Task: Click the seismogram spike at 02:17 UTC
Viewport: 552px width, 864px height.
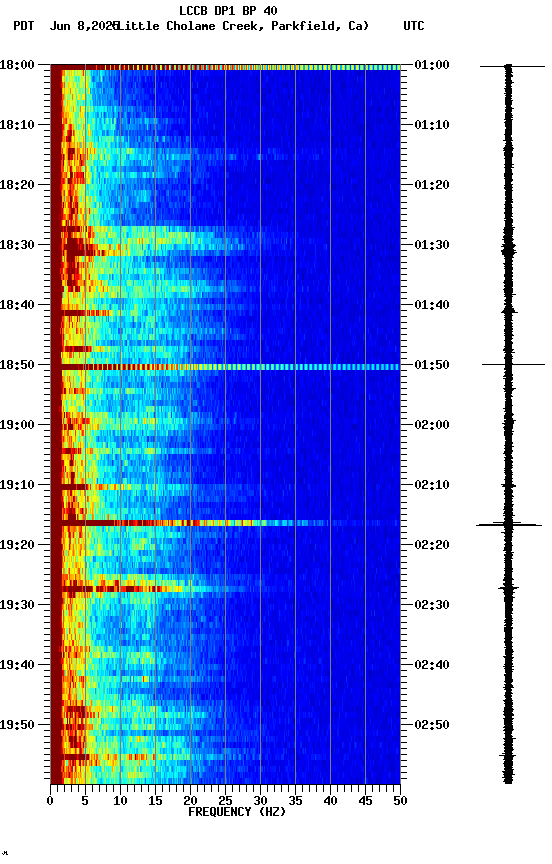Action: (x=509, y=525)
